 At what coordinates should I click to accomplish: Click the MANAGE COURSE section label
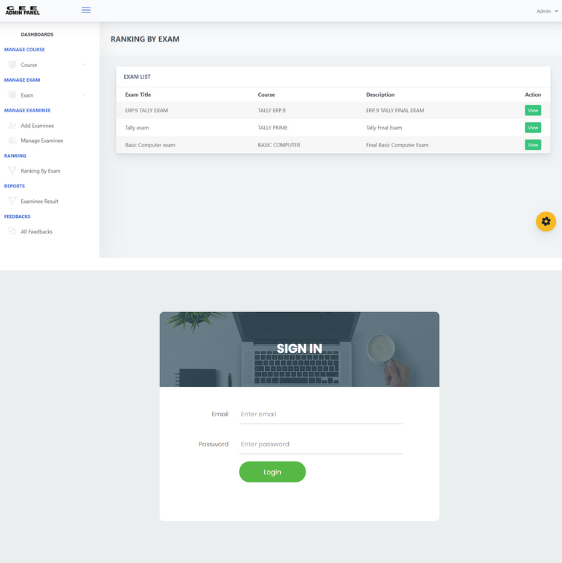[24, 50]
